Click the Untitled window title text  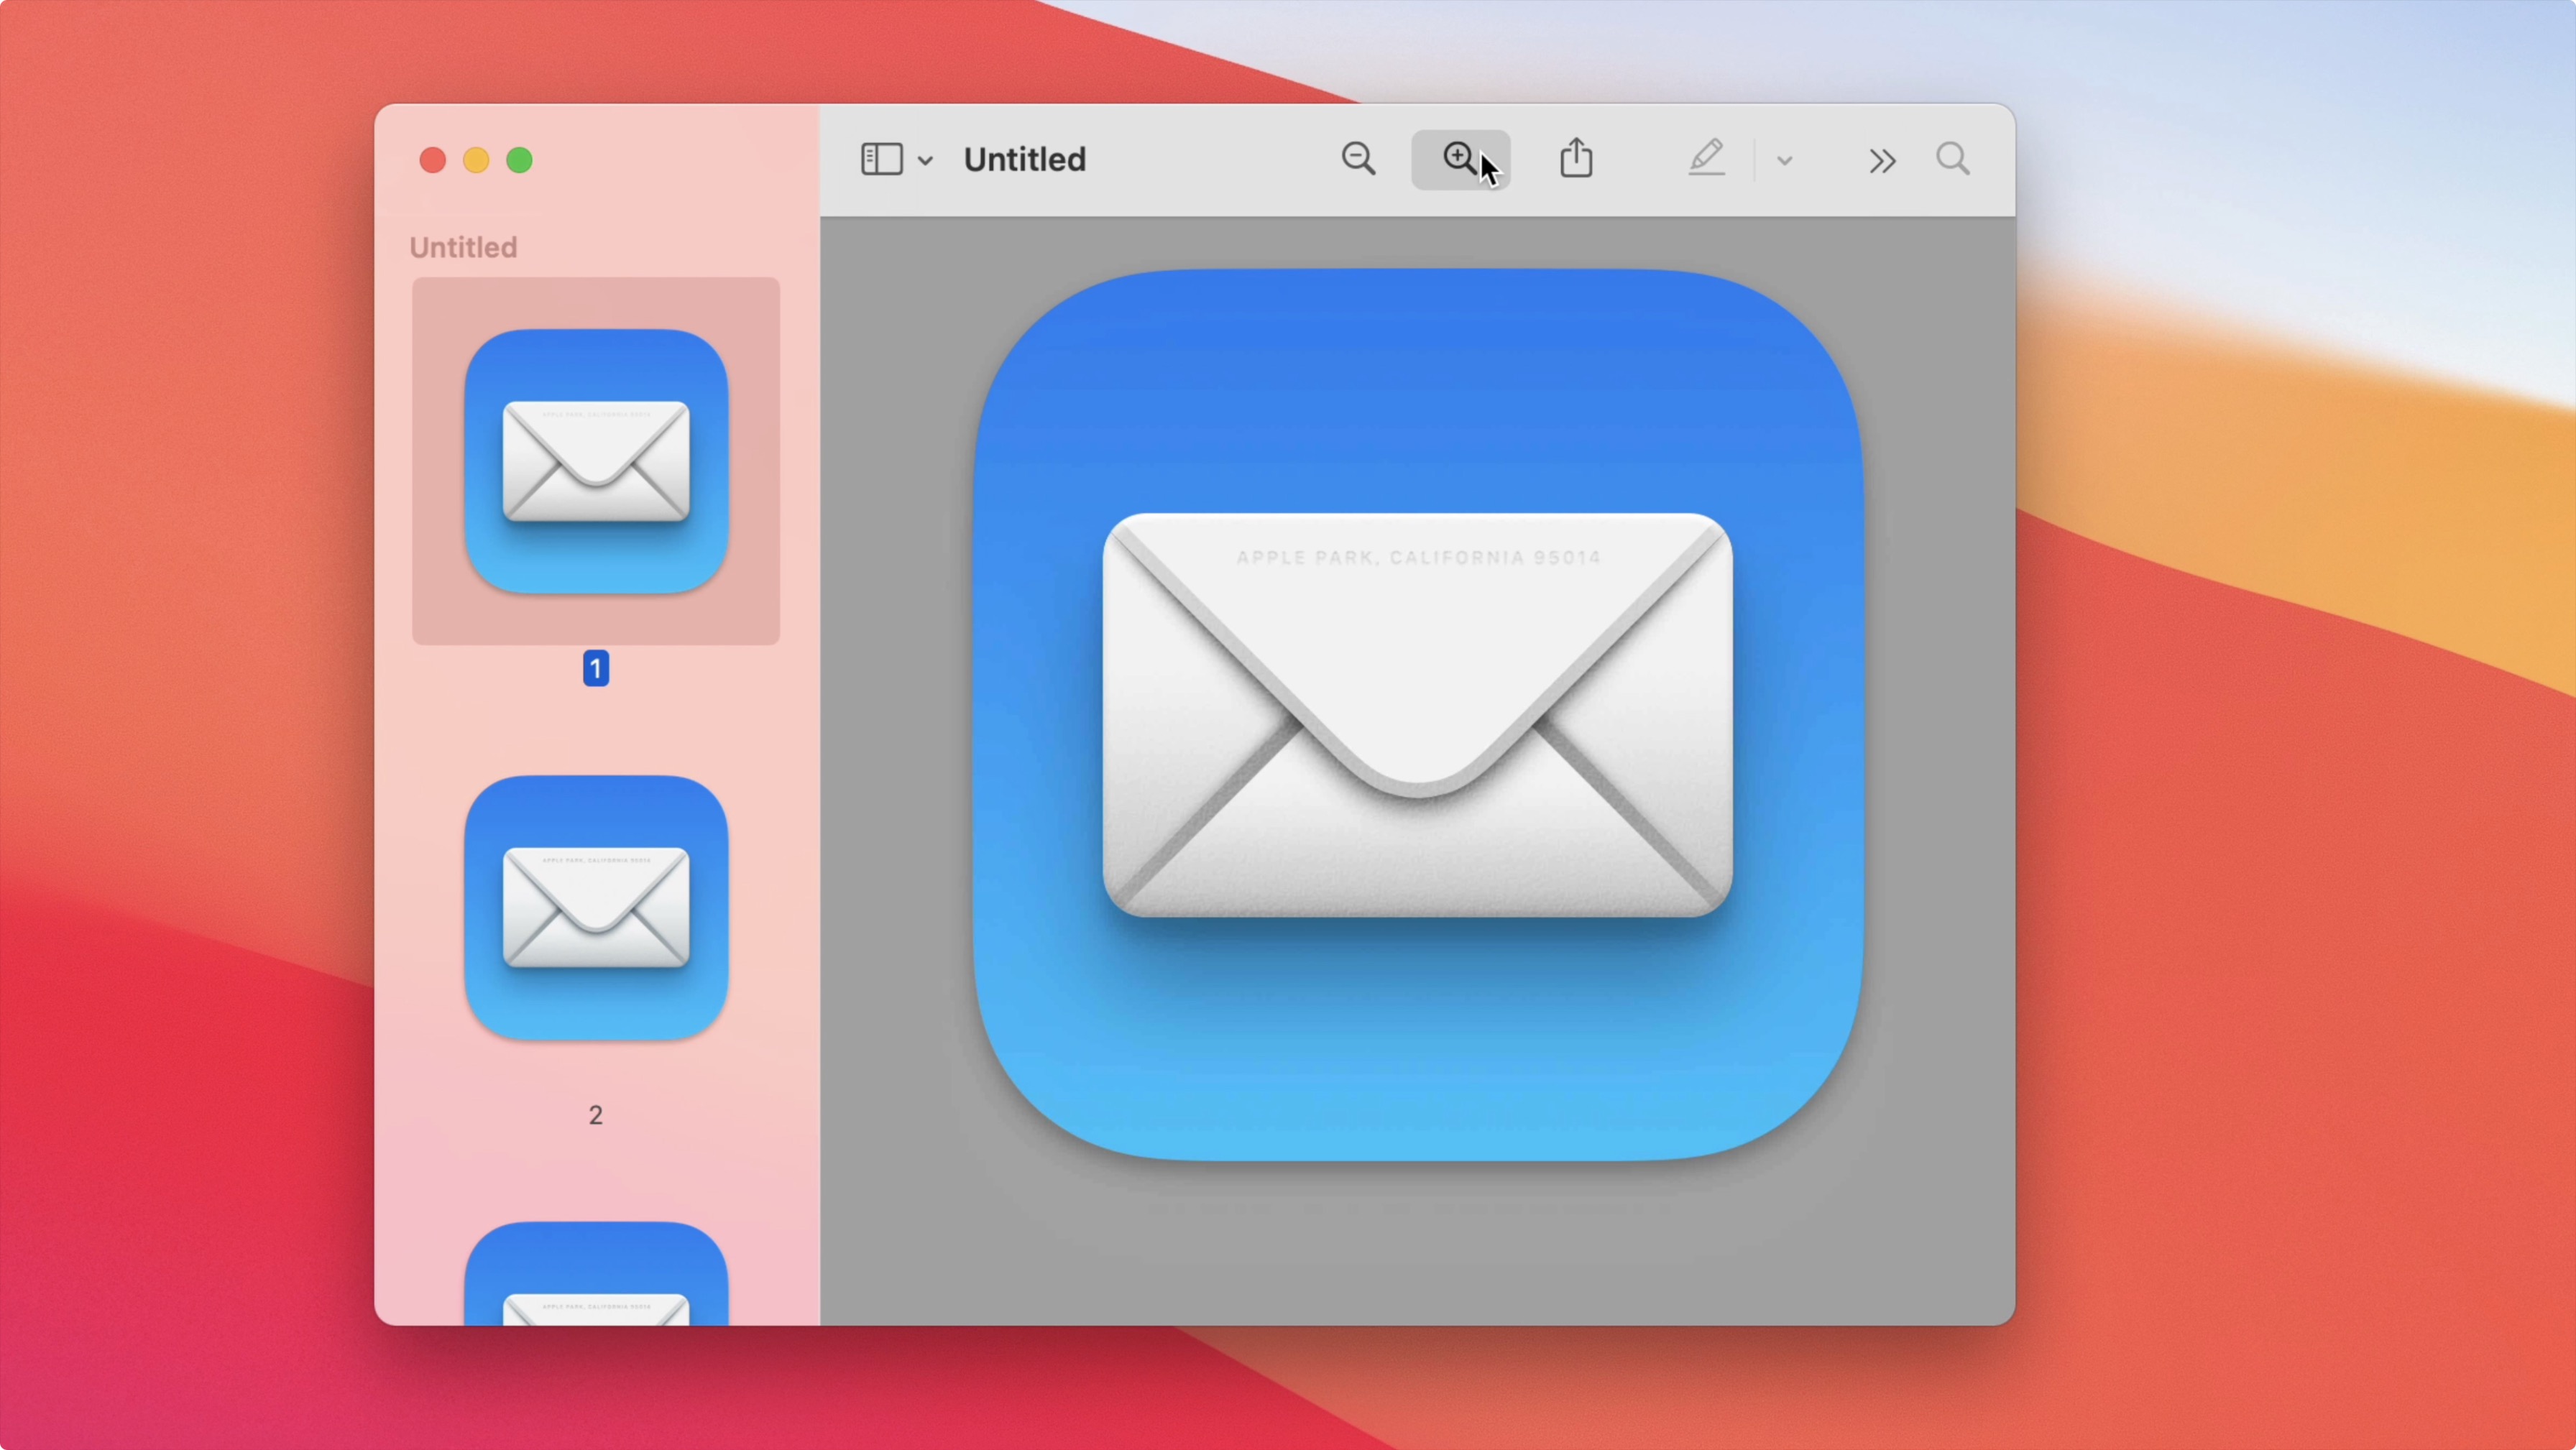(x=1024, y=159)
